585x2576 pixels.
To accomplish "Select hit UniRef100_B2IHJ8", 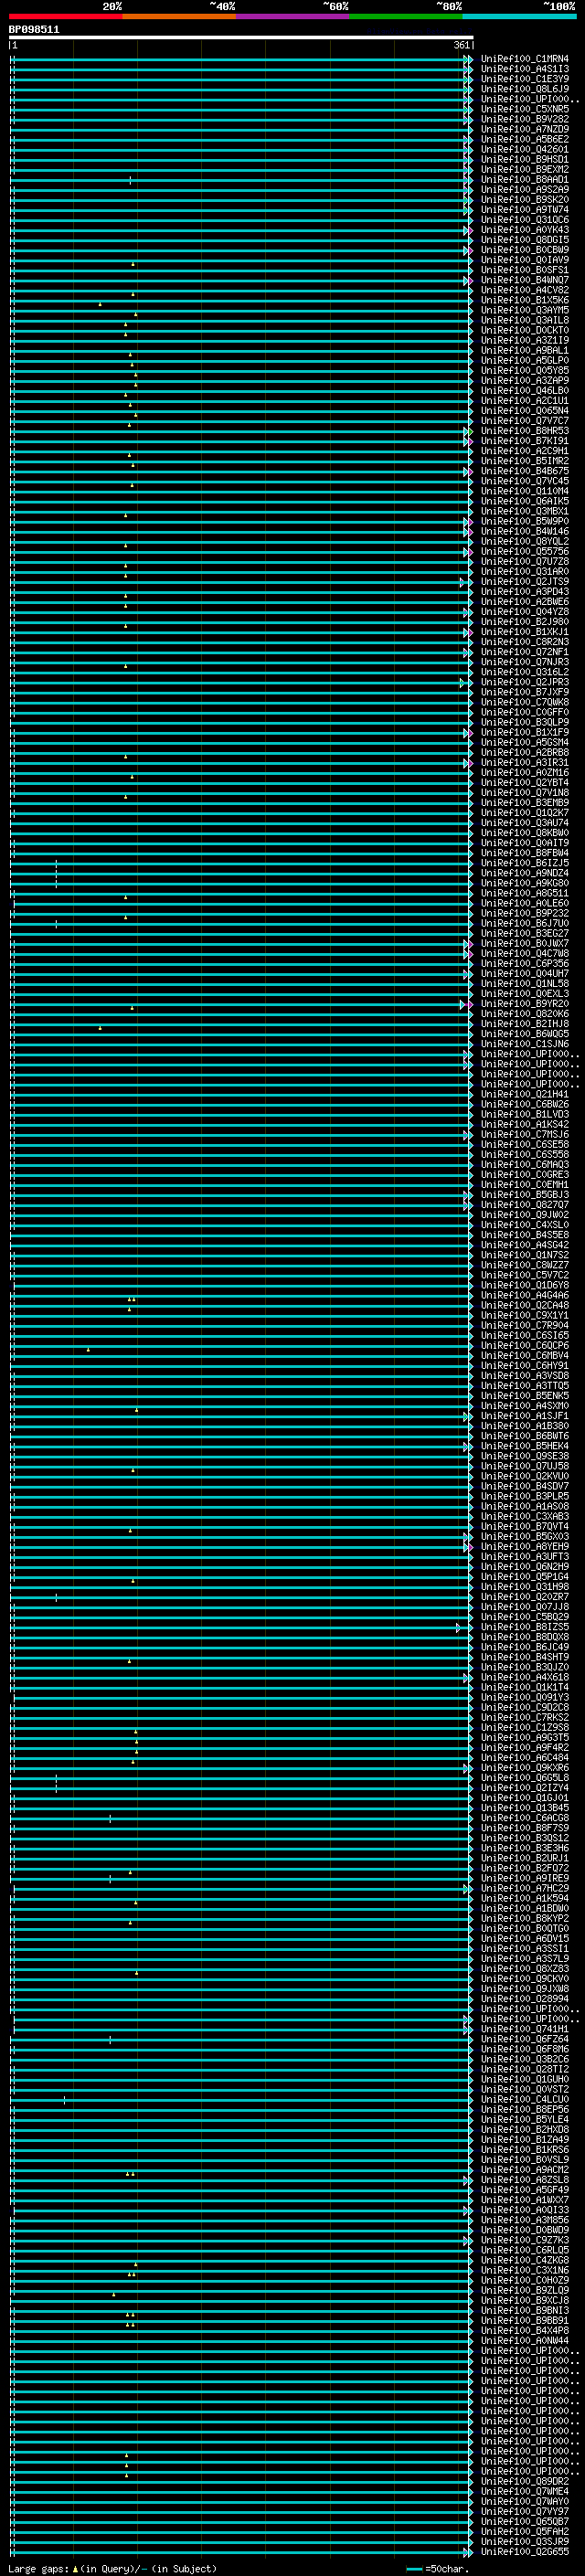I will pyautogui.click(x=524, y=1024).
